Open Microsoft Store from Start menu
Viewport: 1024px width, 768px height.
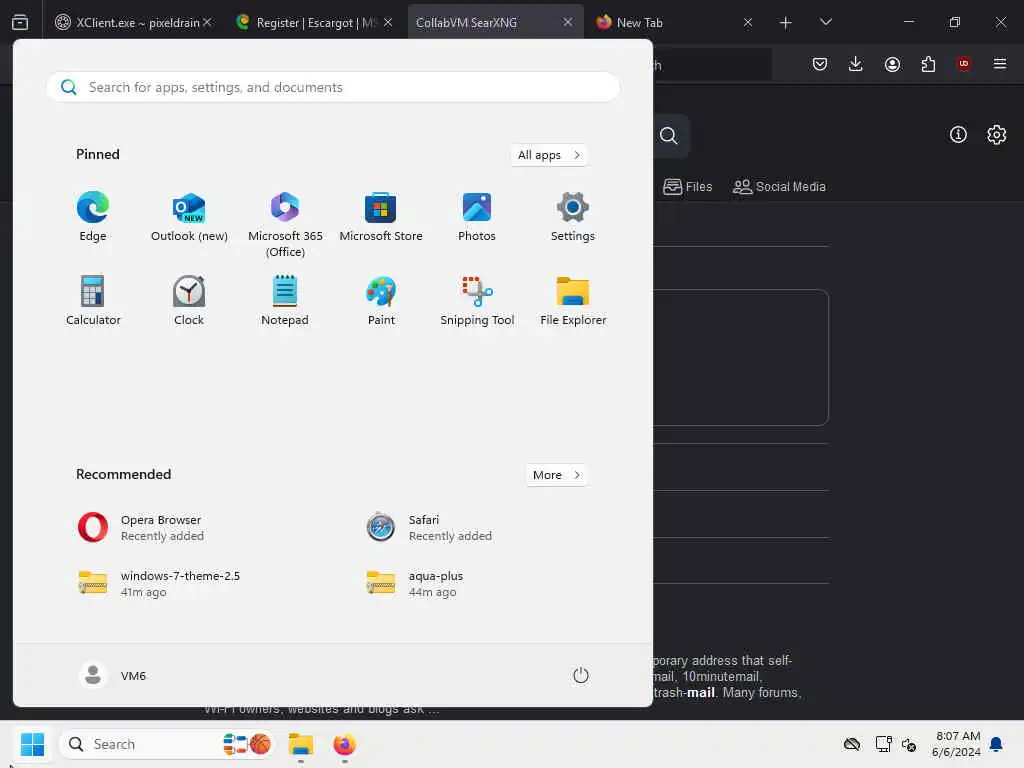381,217
